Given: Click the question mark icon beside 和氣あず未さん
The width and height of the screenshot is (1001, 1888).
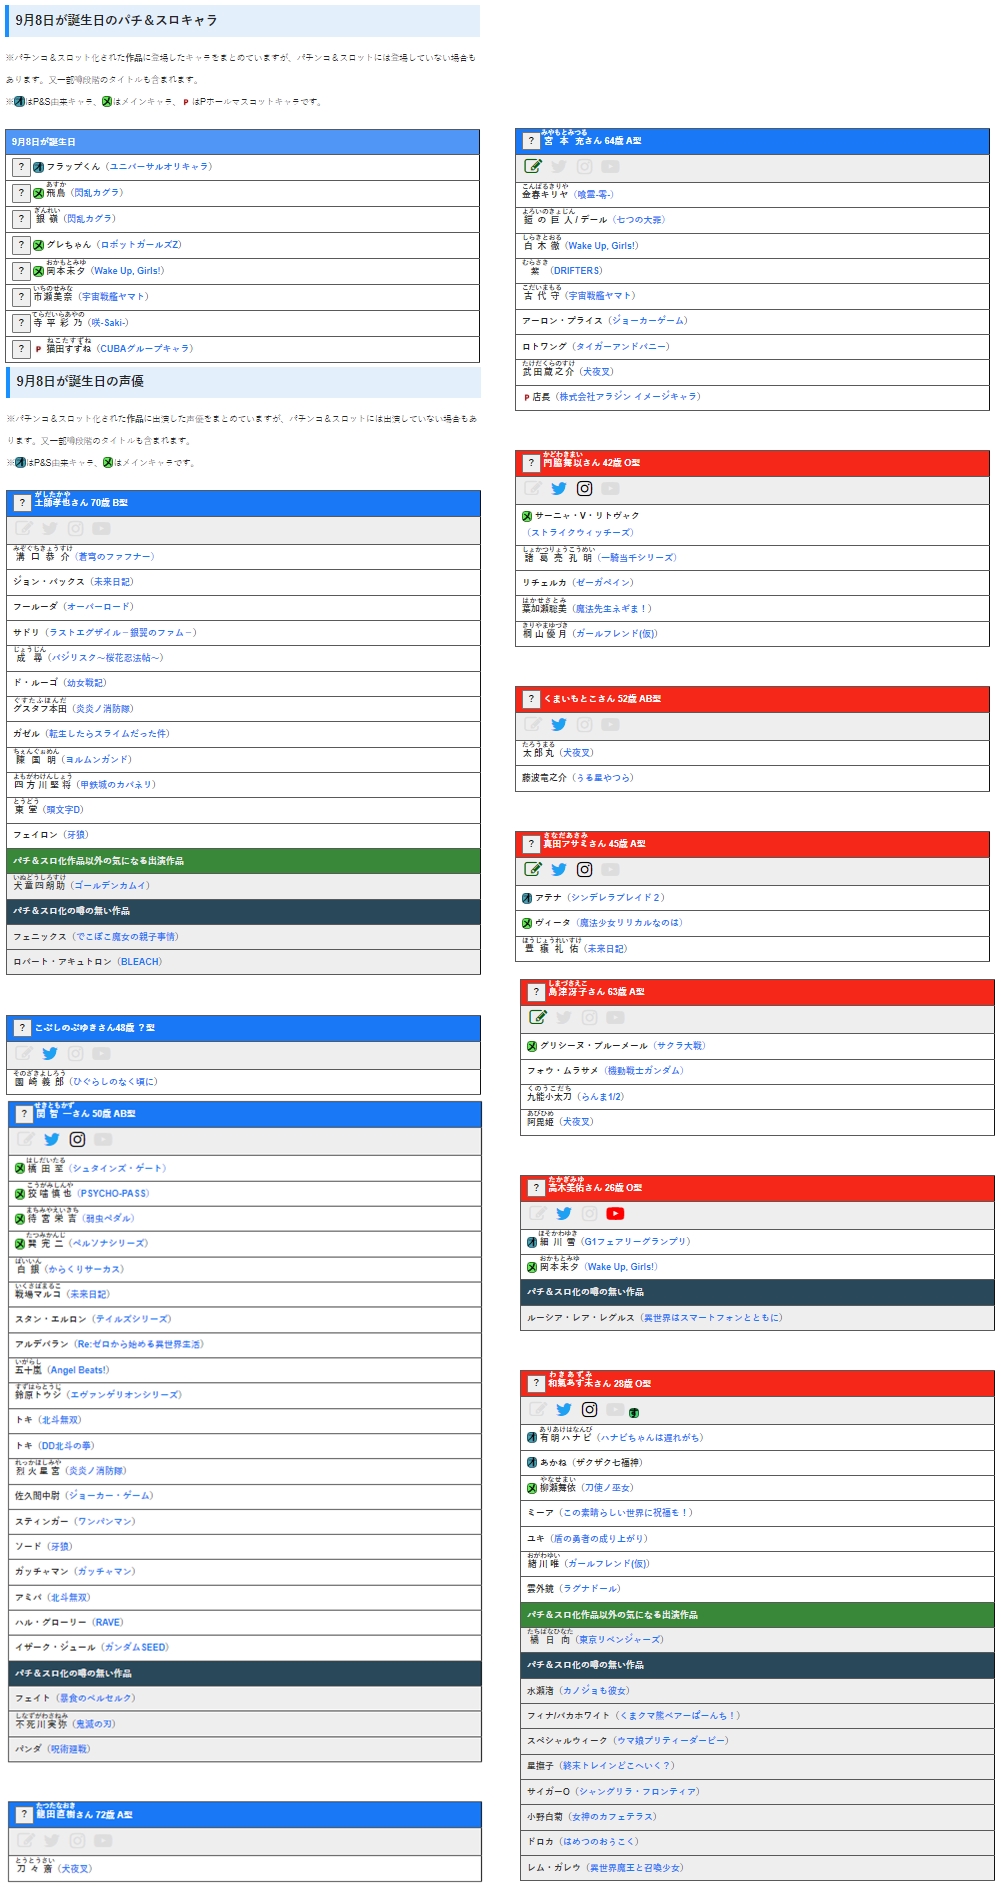Looking at the screenshot, I should [x=536, y=1384].
